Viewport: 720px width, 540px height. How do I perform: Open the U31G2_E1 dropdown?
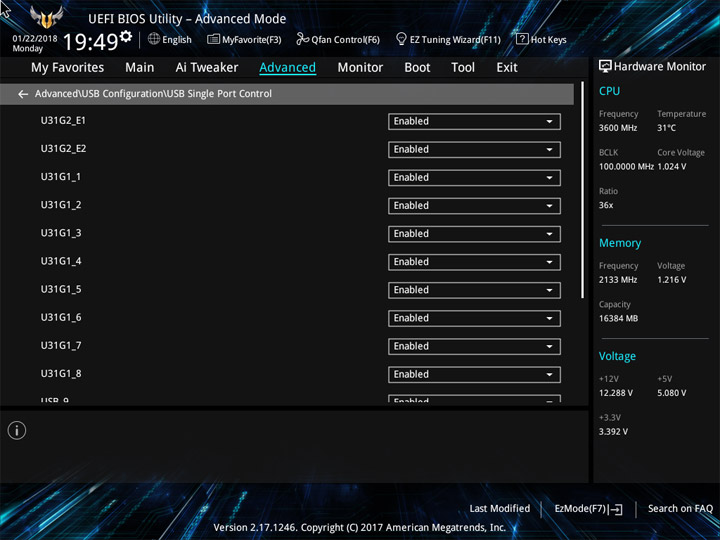pos(474,122)
